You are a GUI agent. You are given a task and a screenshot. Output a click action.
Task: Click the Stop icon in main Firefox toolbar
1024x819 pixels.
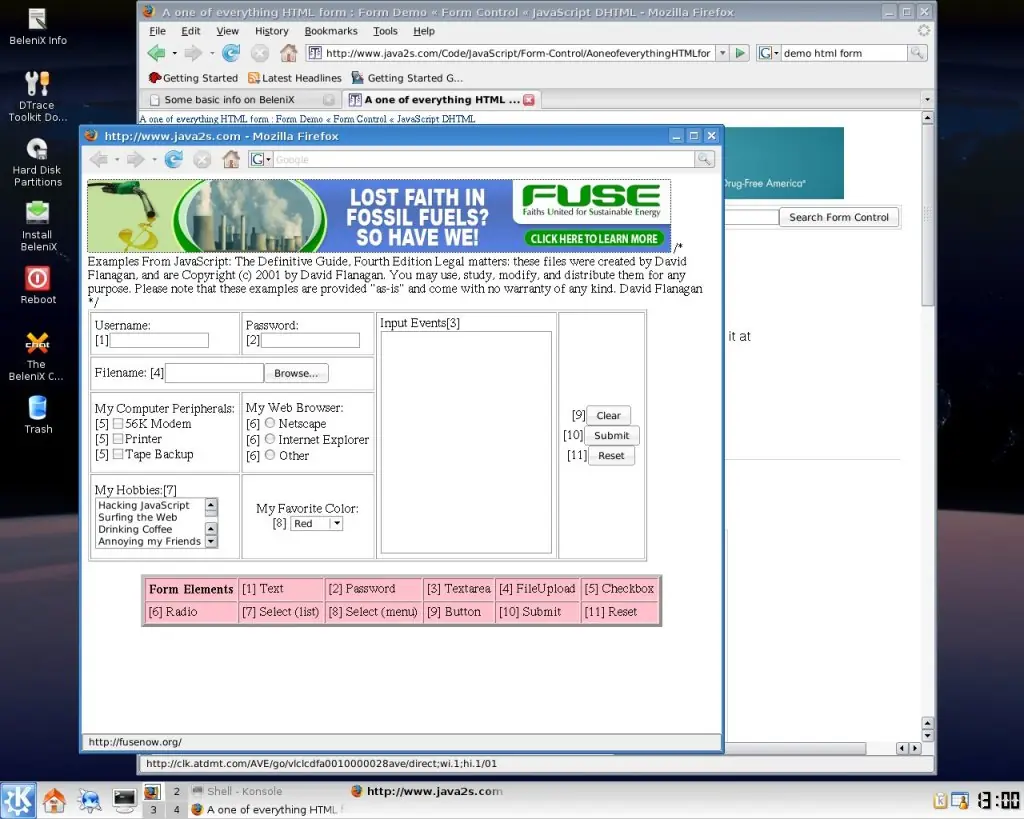(x=260, y=53)
